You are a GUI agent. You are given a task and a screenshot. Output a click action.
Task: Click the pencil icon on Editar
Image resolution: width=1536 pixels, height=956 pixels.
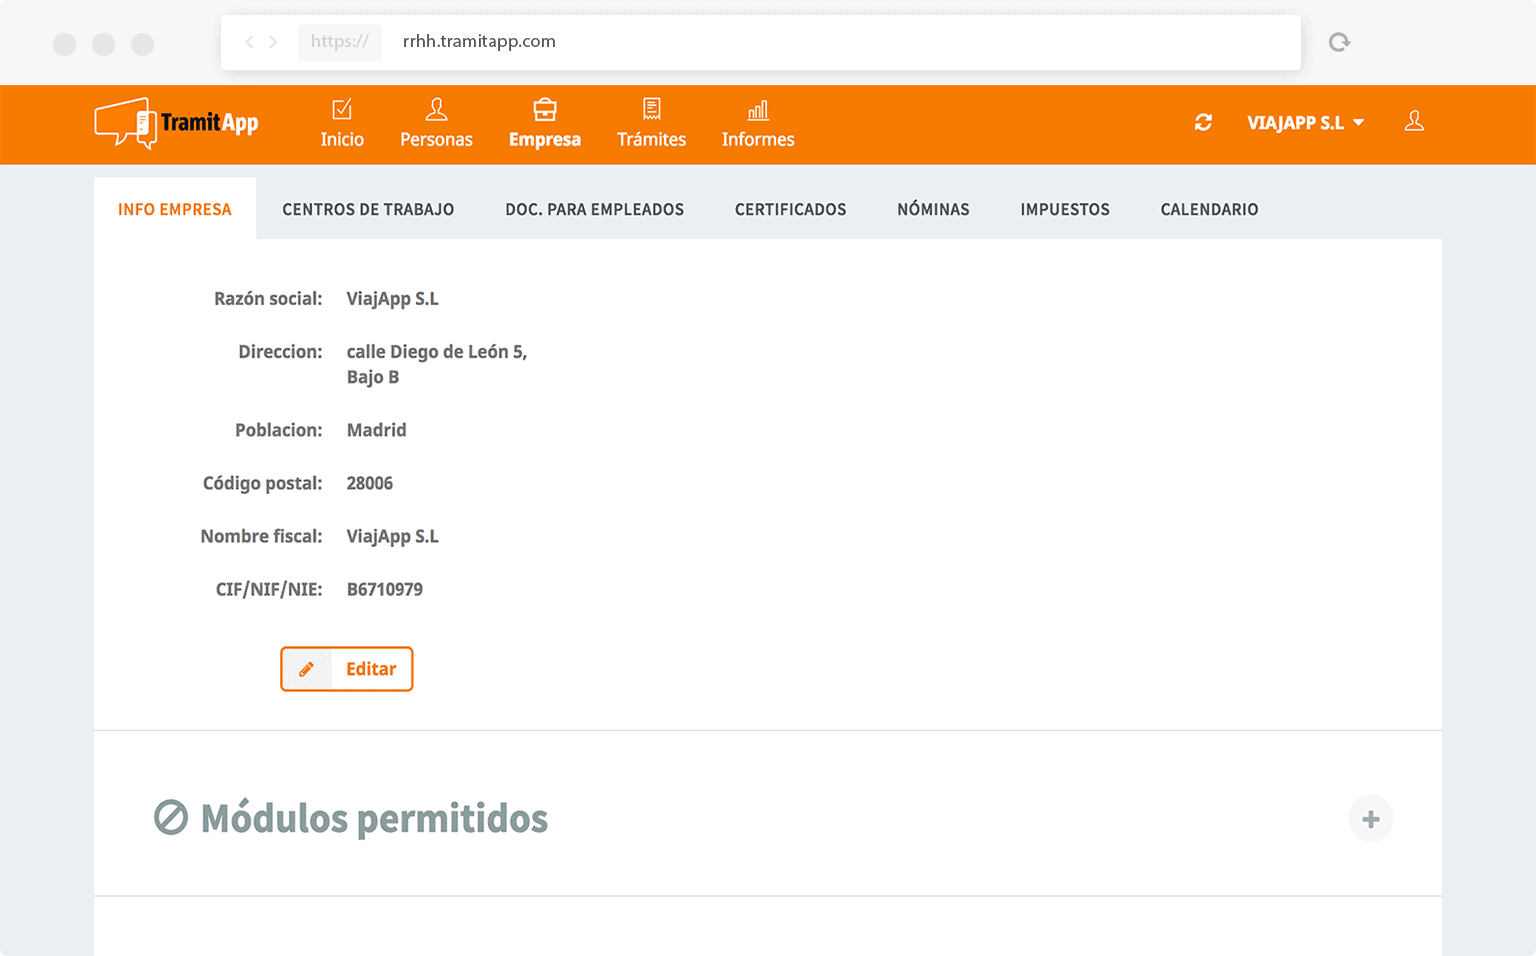tap(307, 669)
